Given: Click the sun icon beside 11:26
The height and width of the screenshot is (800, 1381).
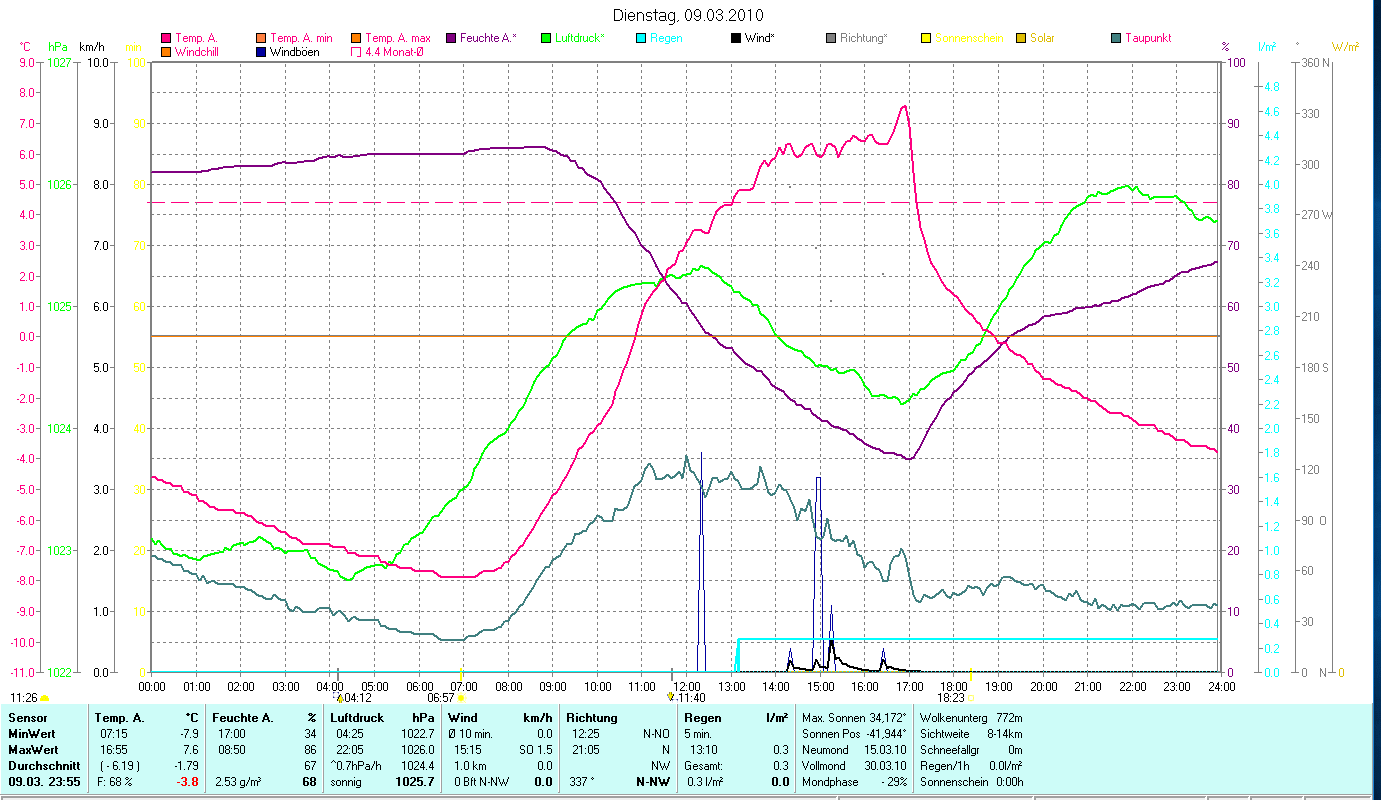Looking at the screenshot, I should (x=45, y=697).
